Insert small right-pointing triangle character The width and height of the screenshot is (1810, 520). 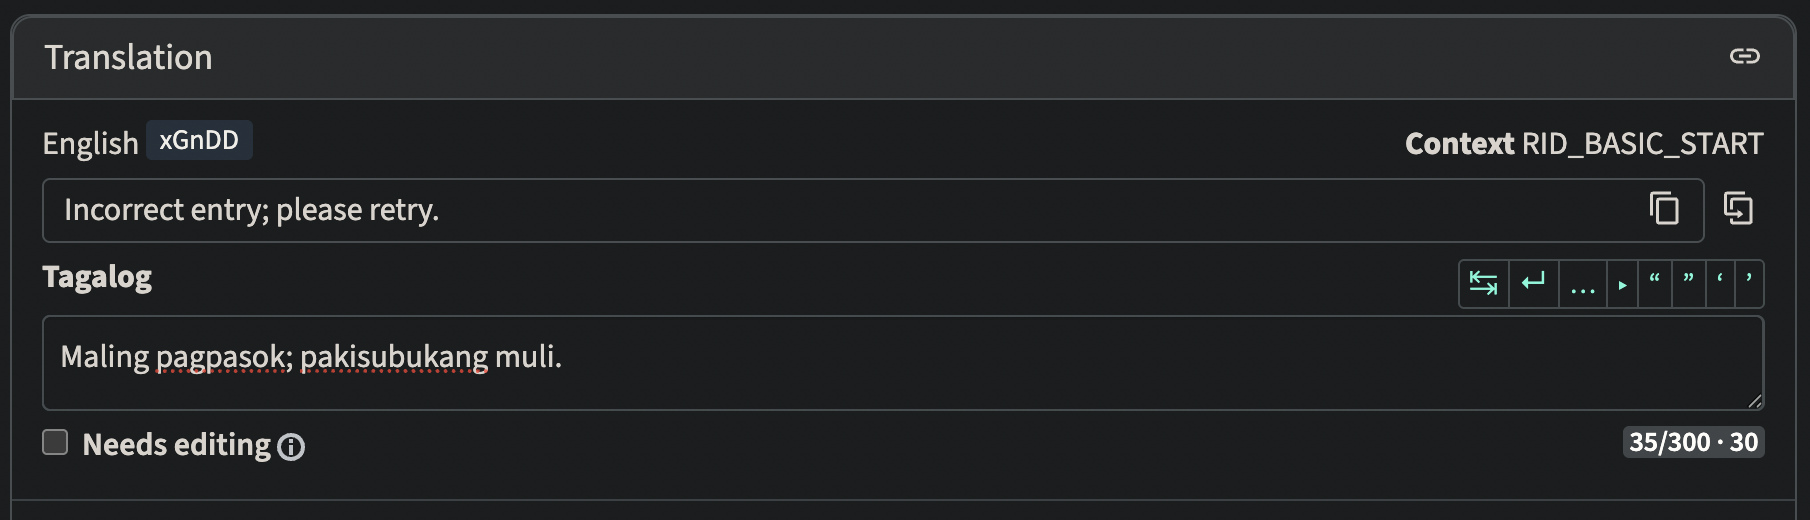click(1622, 284)
